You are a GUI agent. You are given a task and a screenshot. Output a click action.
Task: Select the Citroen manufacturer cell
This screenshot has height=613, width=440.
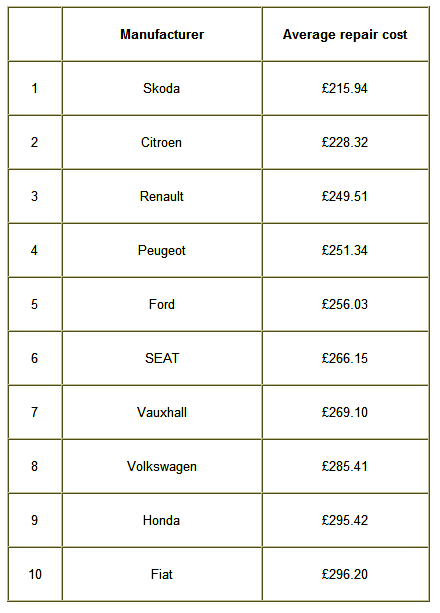coord(162,142)
